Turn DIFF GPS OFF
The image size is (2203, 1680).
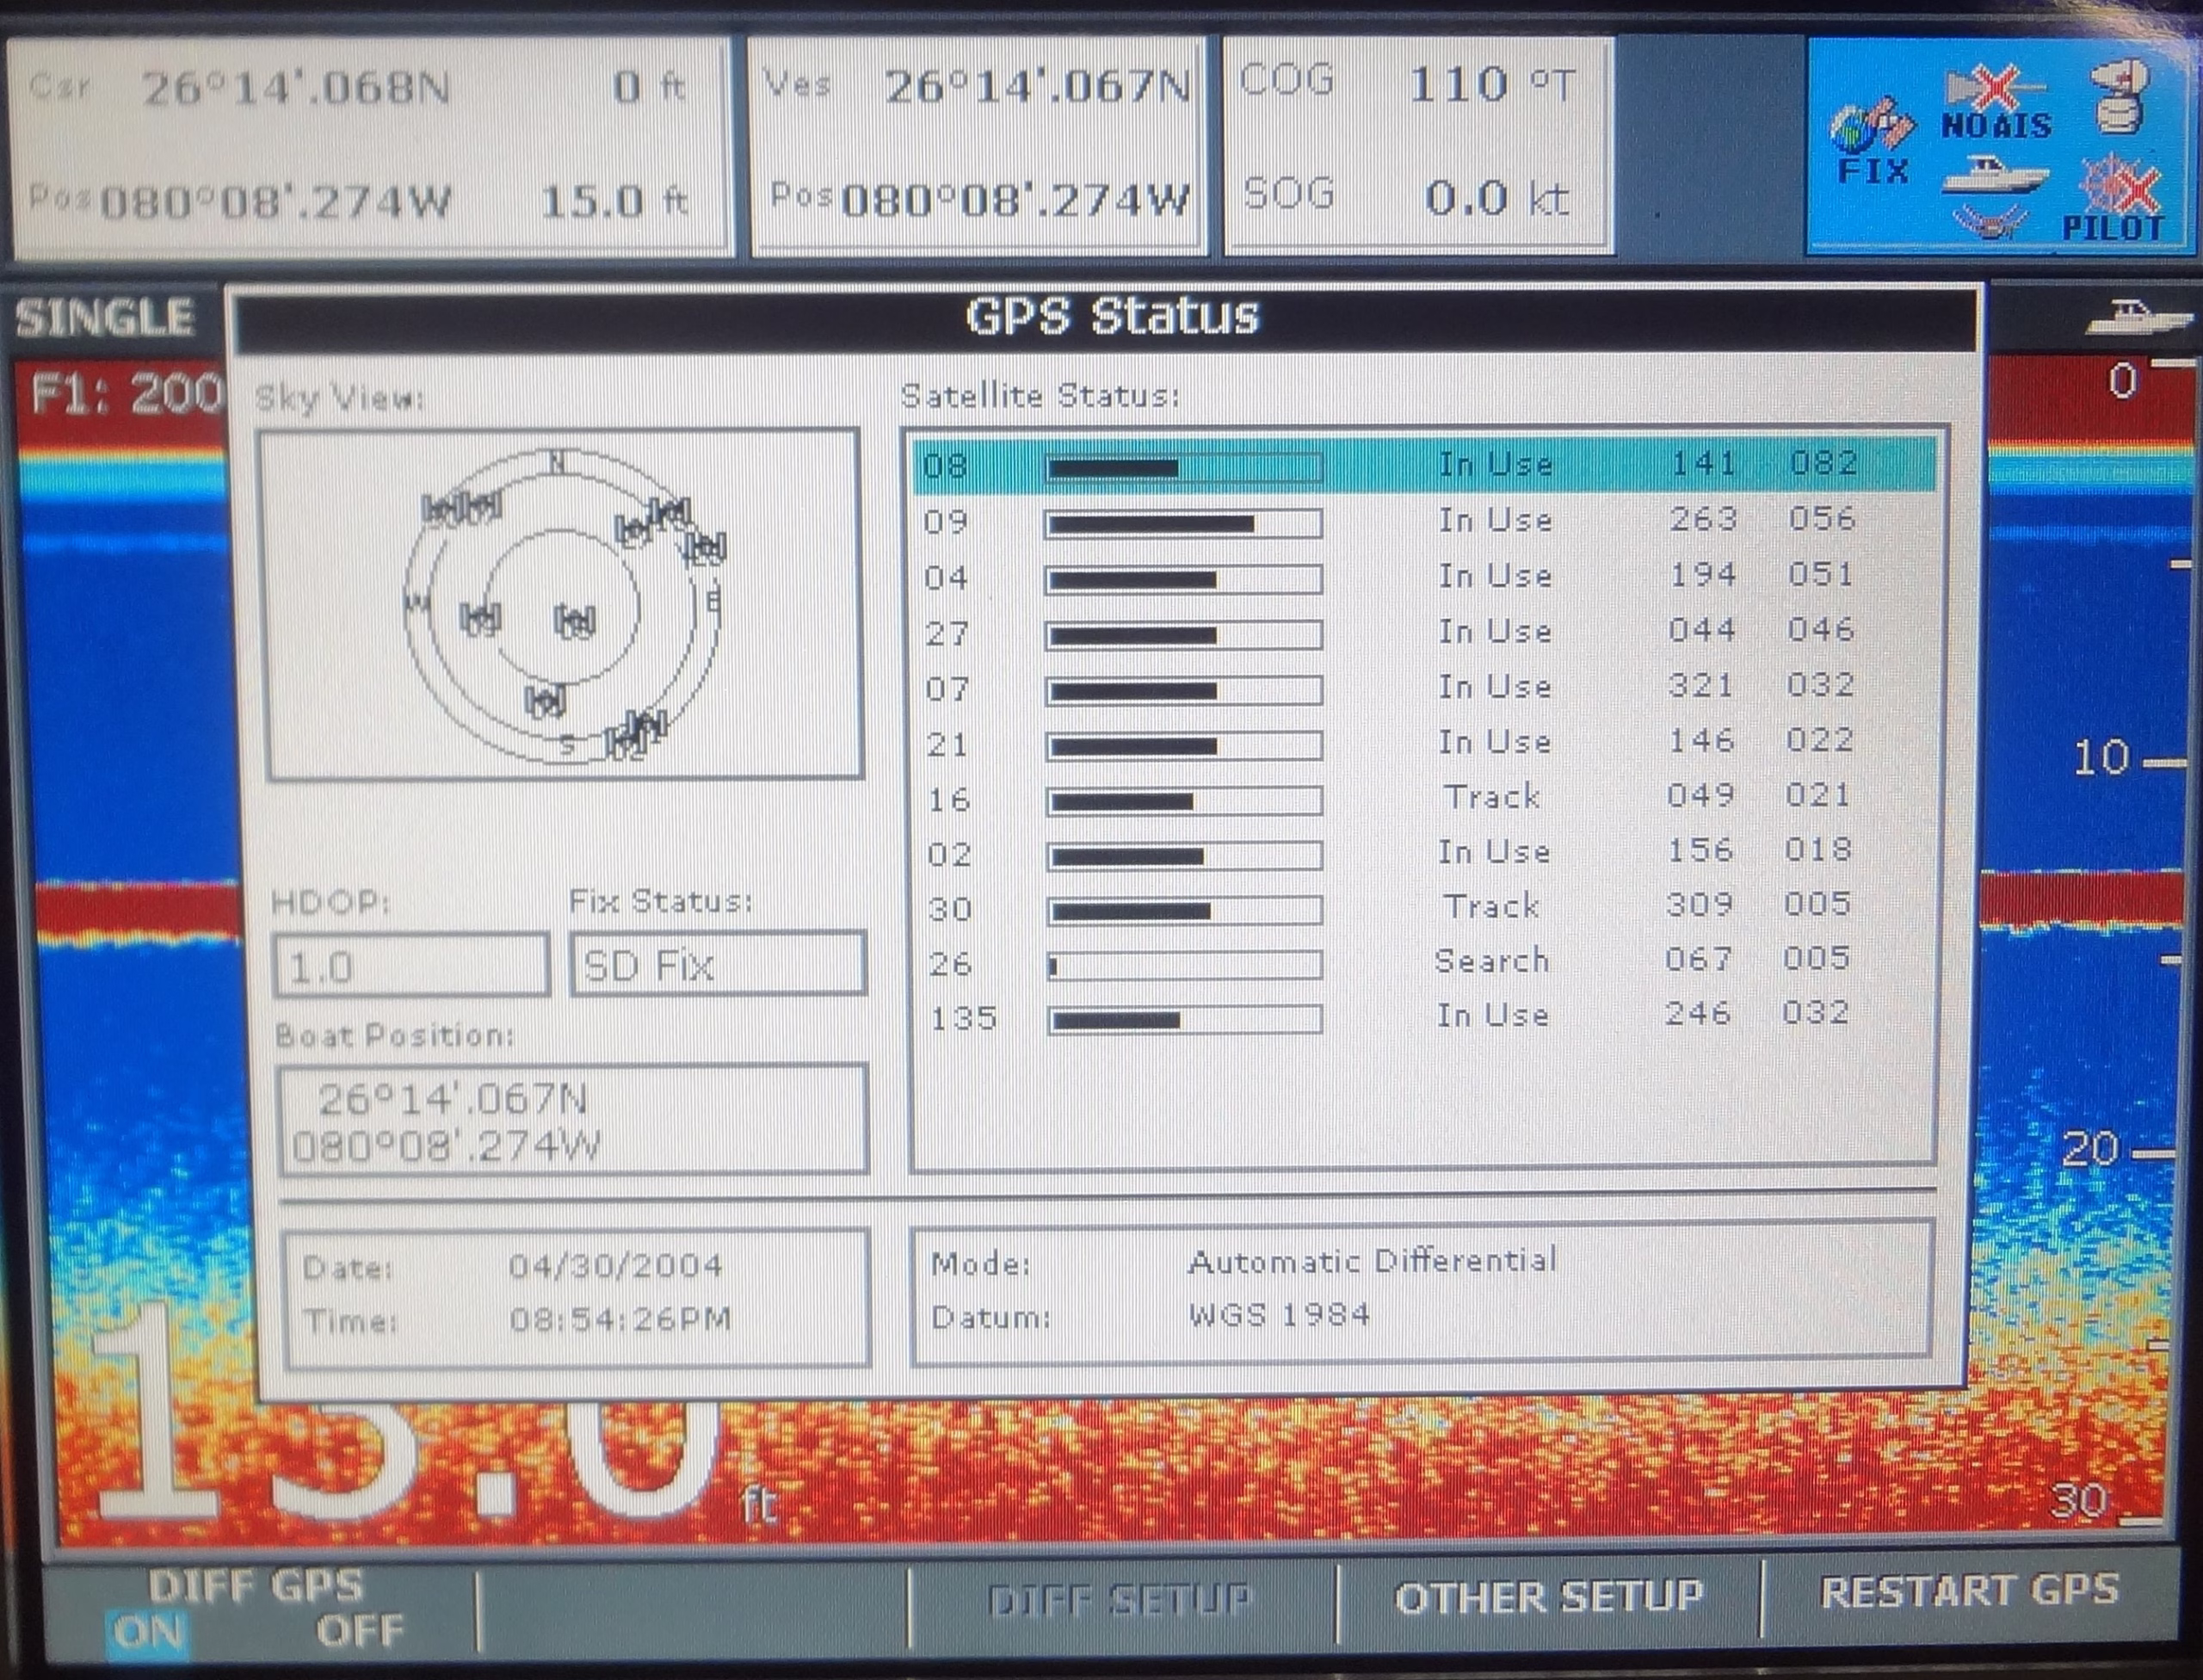point(360,1632)
